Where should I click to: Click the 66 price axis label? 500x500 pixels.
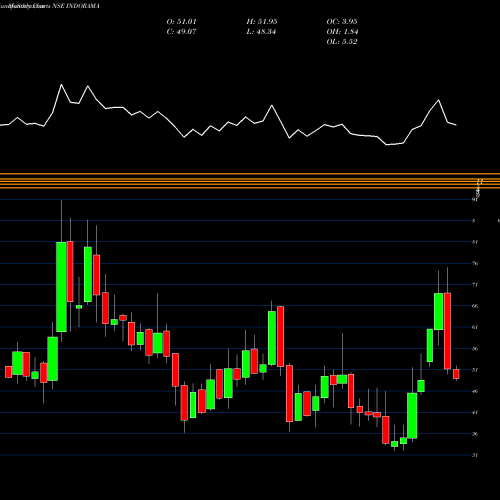pyautogui.click(x=475, y=306)
